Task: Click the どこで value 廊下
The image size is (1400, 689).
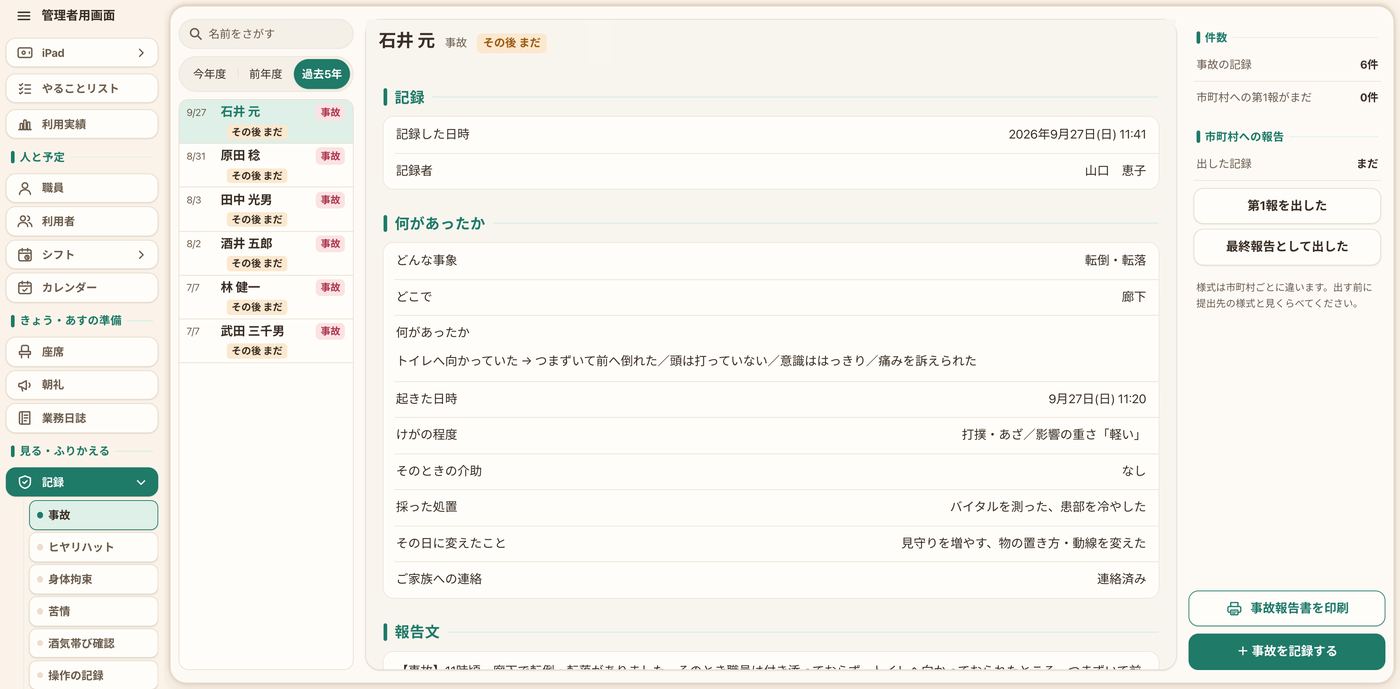Action: (x=1134, y=297)
